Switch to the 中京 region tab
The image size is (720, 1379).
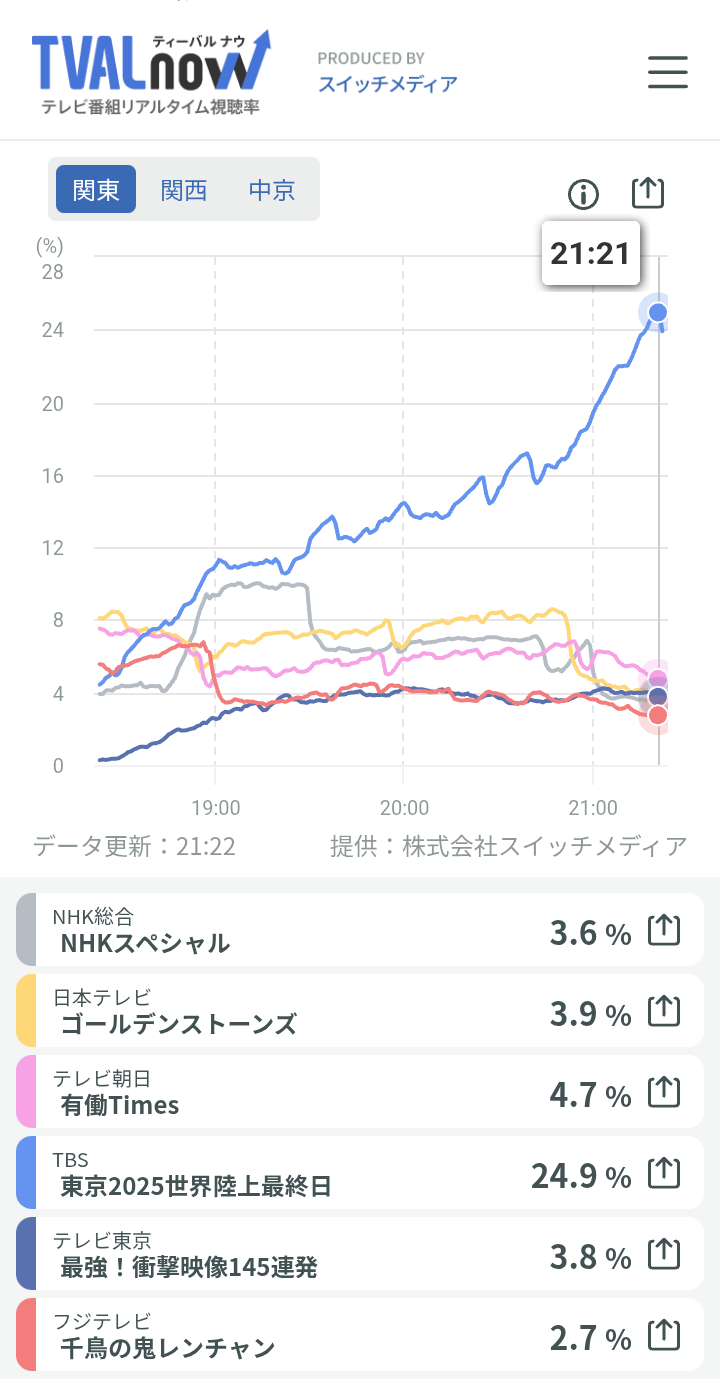coord(271,190)
